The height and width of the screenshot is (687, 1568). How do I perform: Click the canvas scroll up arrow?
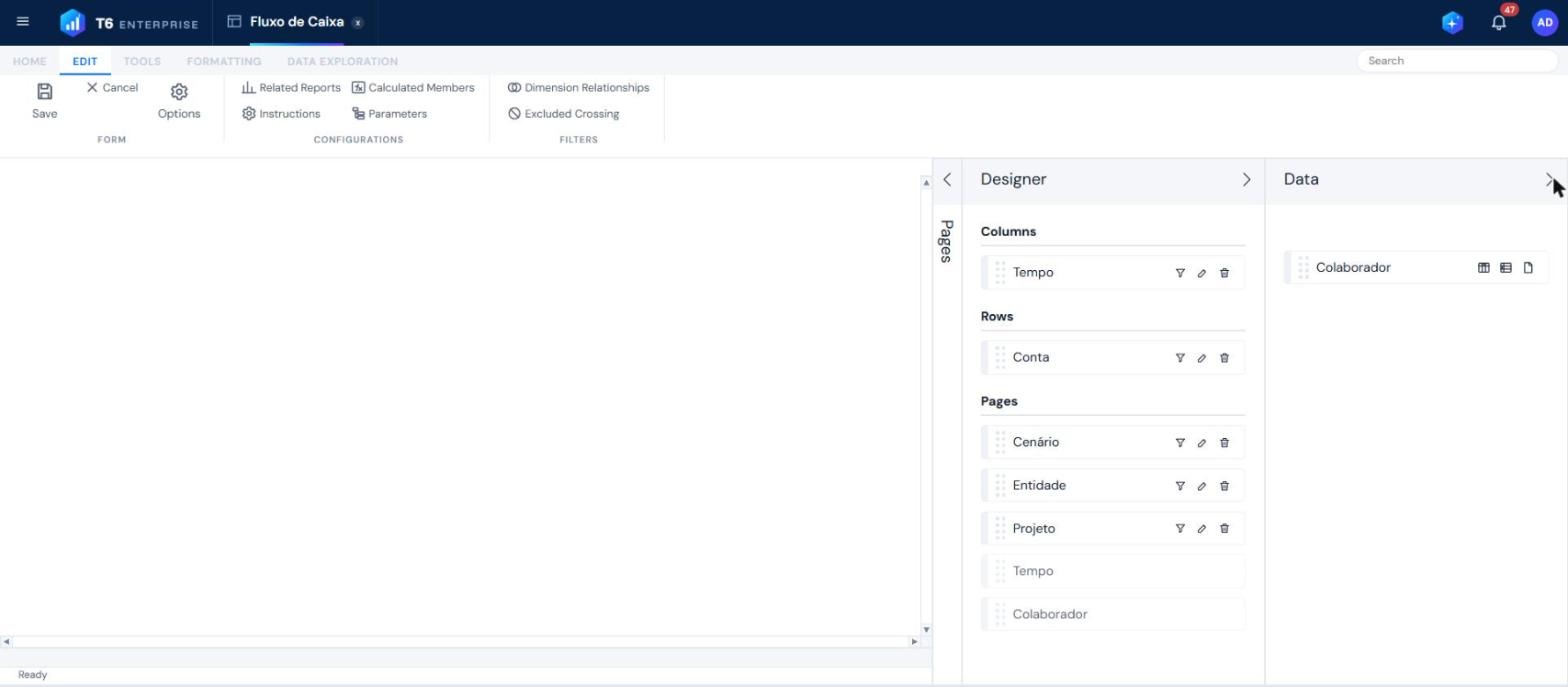(x=926, y=183)
